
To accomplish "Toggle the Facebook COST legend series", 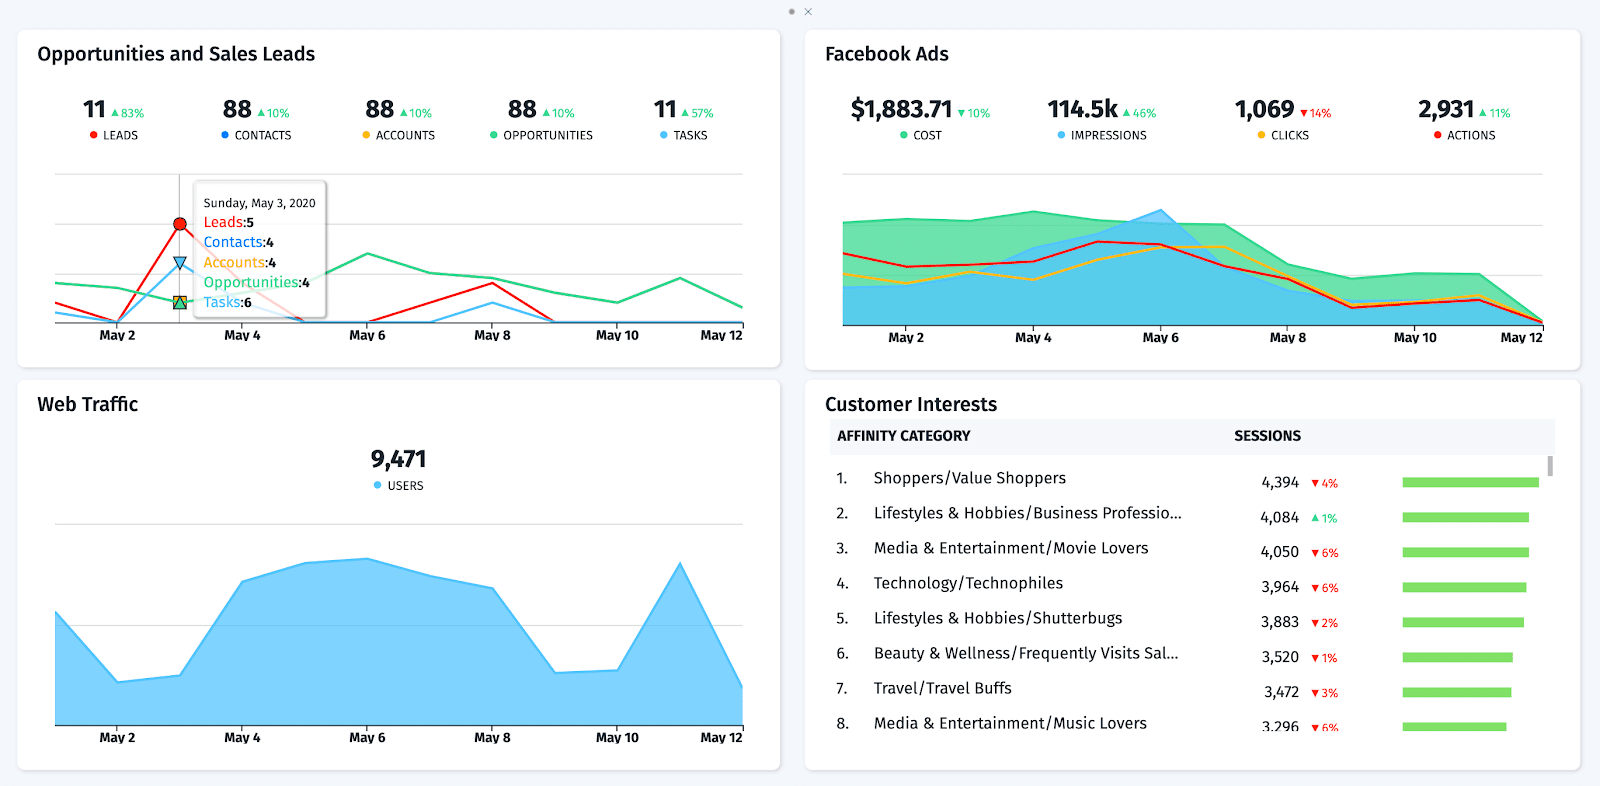I will click(921, 135).
